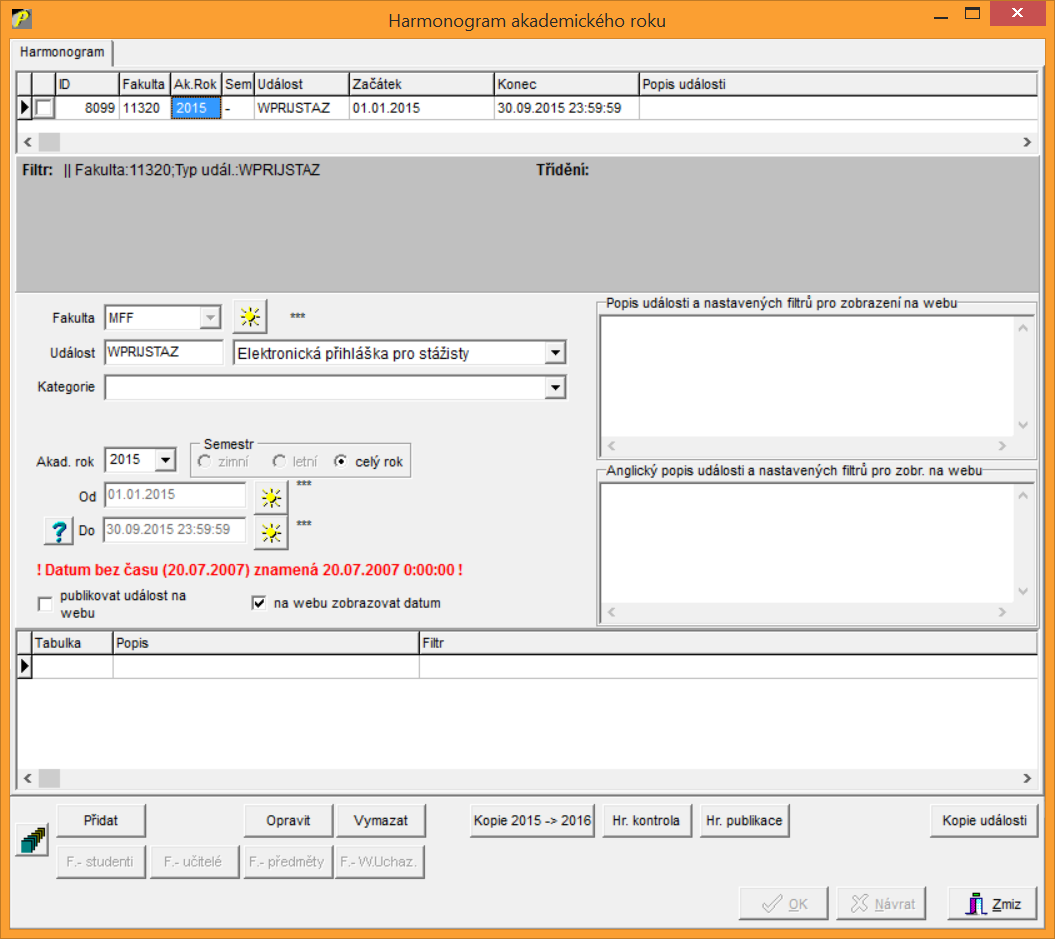1055x939 pixels.
Task: Click the row indicator arrow of record 8099
Action: [x=25, y=107]
